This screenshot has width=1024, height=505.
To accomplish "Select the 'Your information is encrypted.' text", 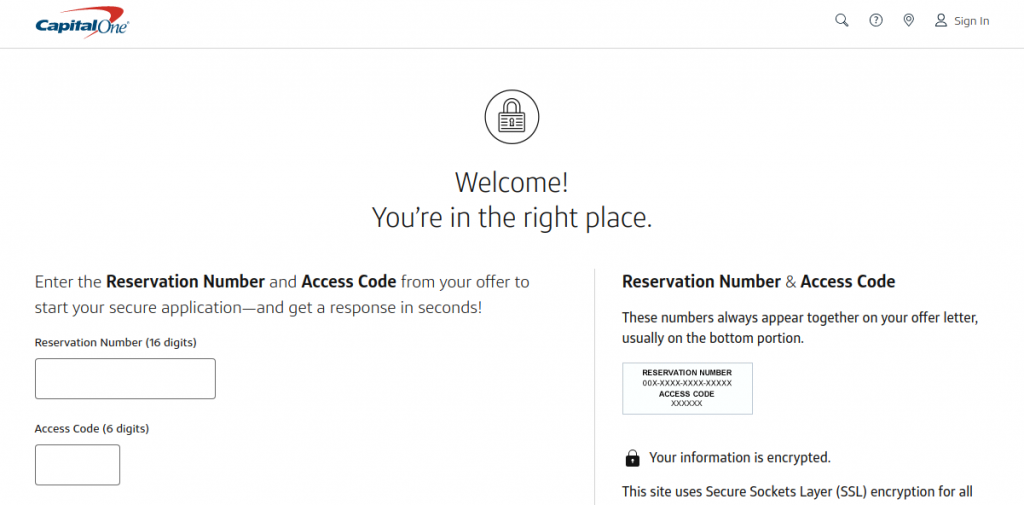I will pyautogui.click(x=740, y=457).
